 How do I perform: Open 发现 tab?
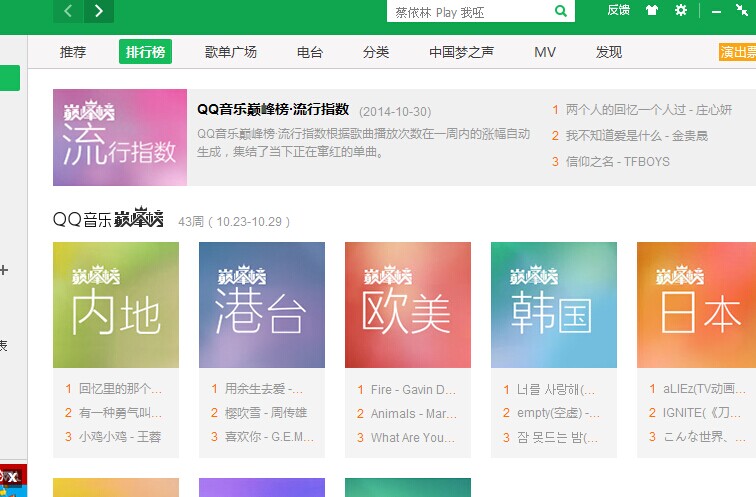(x=609, y=52)
